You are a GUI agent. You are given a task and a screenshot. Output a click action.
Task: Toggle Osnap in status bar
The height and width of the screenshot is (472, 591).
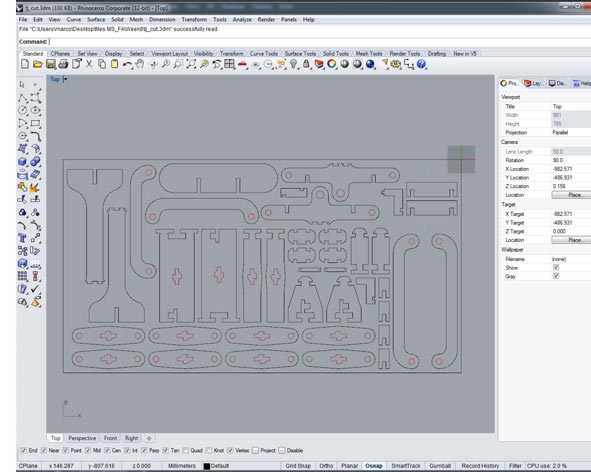374,466
